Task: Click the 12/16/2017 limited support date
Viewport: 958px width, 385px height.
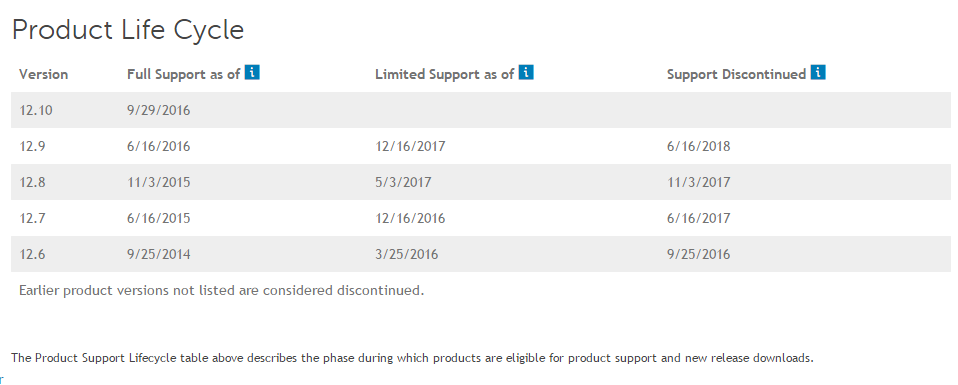Action: pyautogui.click(x=410, y=147)
